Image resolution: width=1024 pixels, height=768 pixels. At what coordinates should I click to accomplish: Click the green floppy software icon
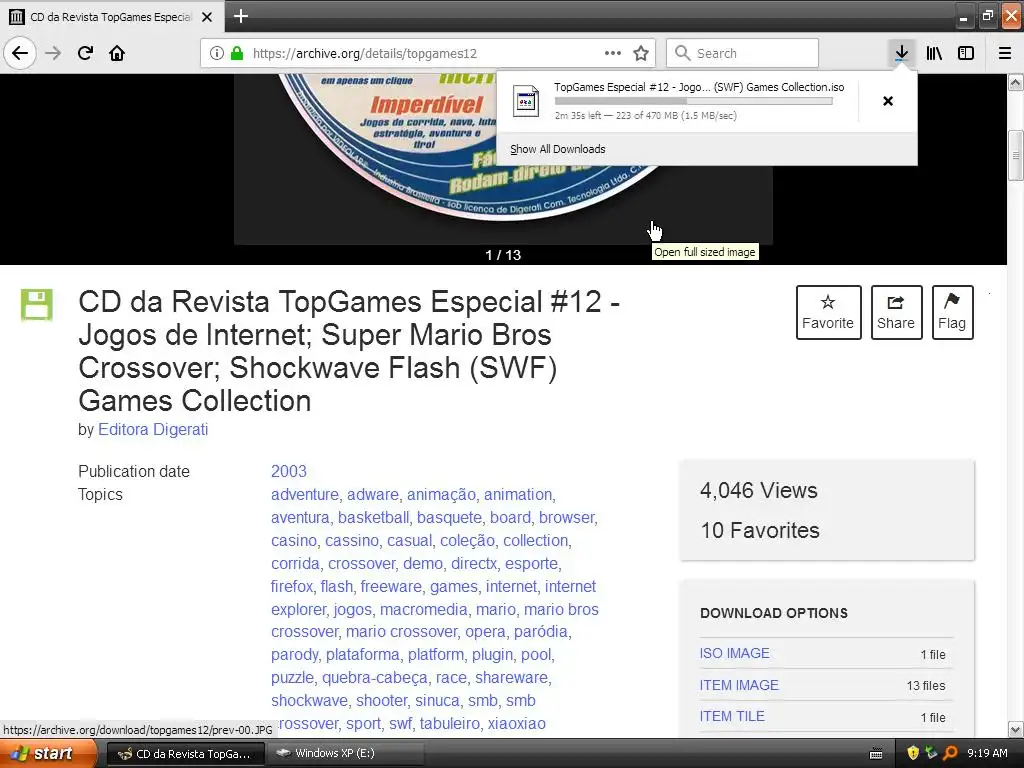37,304
